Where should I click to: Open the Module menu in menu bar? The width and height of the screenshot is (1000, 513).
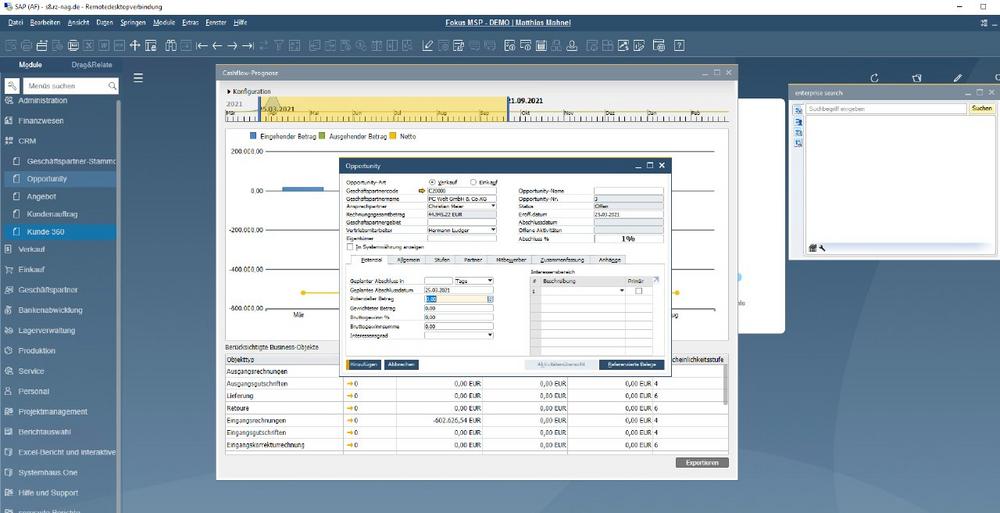[x=164, y=22]
